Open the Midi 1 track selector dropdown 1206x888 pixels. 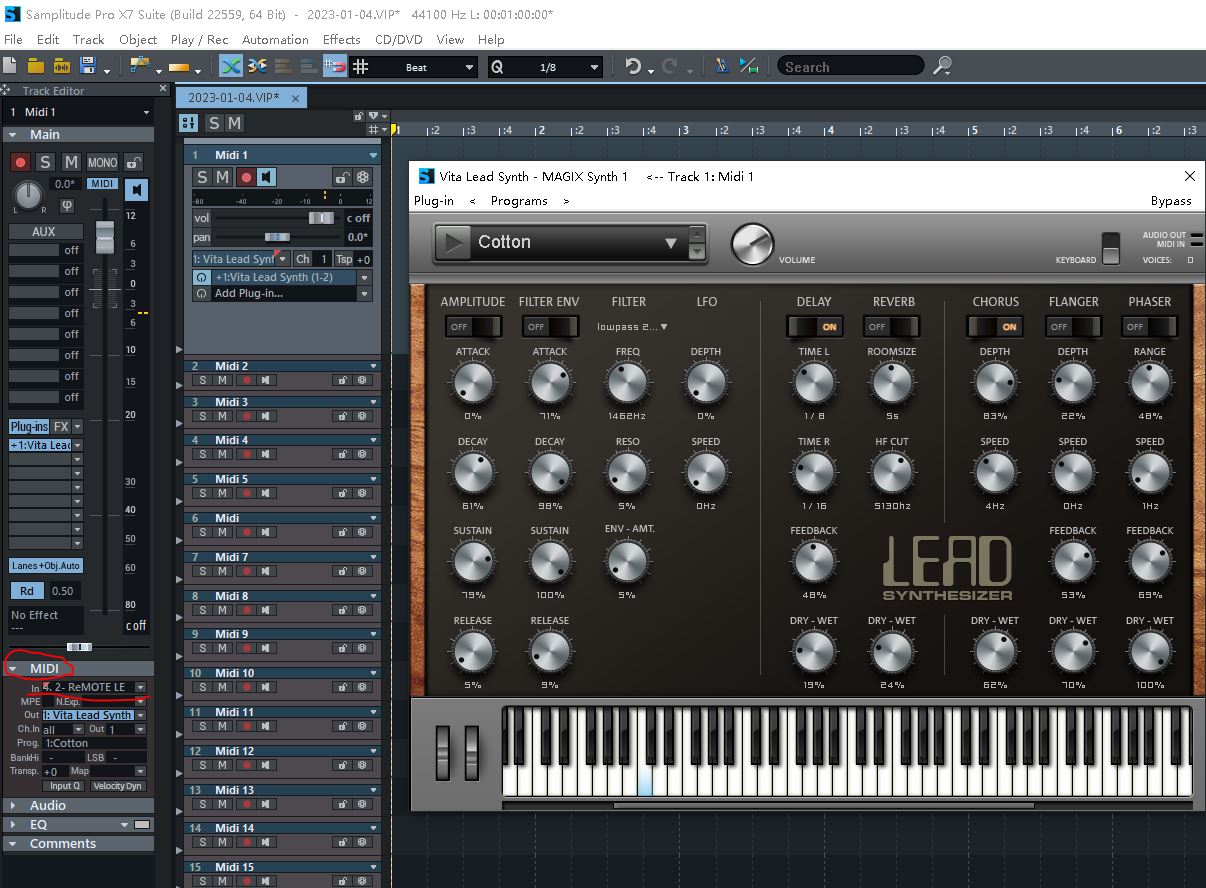(146, 112)
